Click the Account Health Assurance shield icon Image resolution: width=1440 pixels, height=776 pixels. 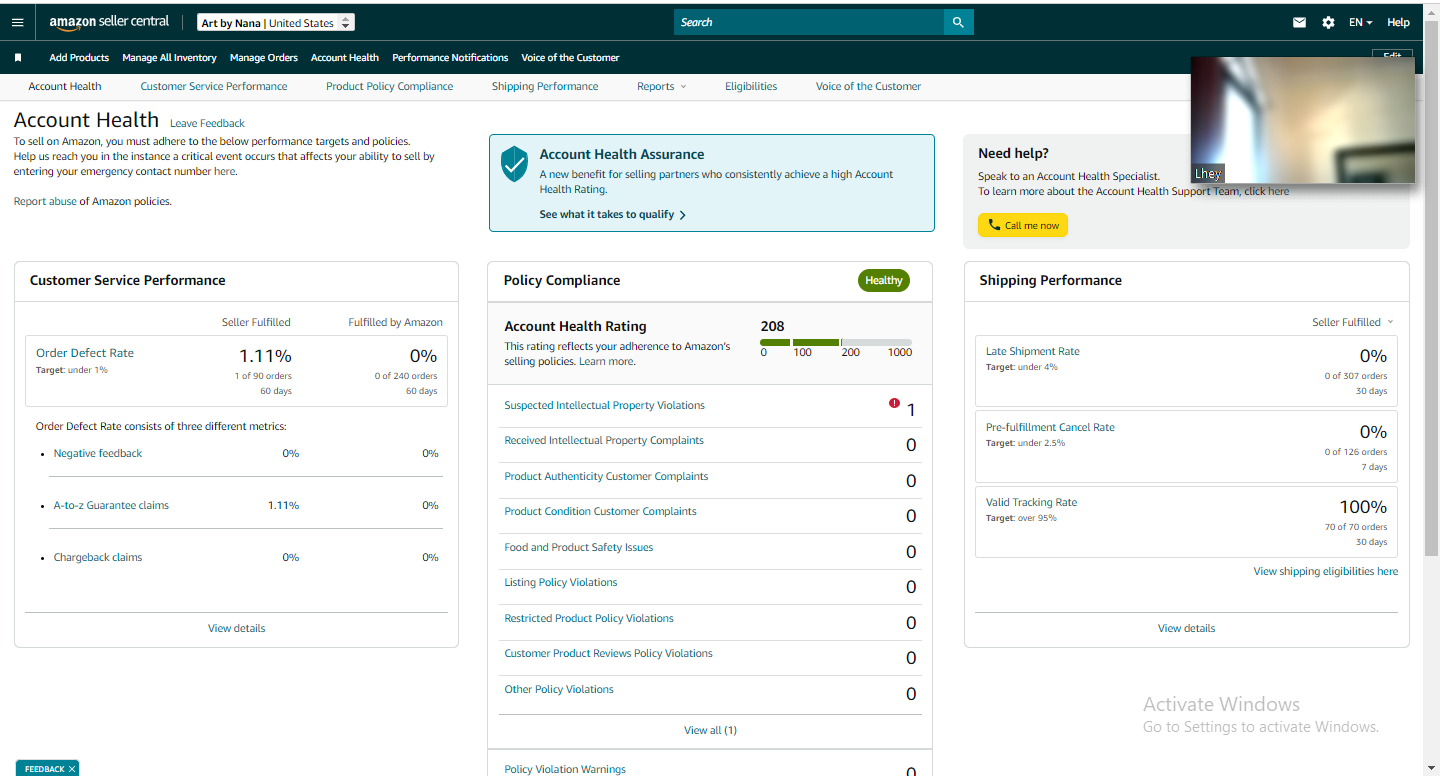tap(514, 164)
